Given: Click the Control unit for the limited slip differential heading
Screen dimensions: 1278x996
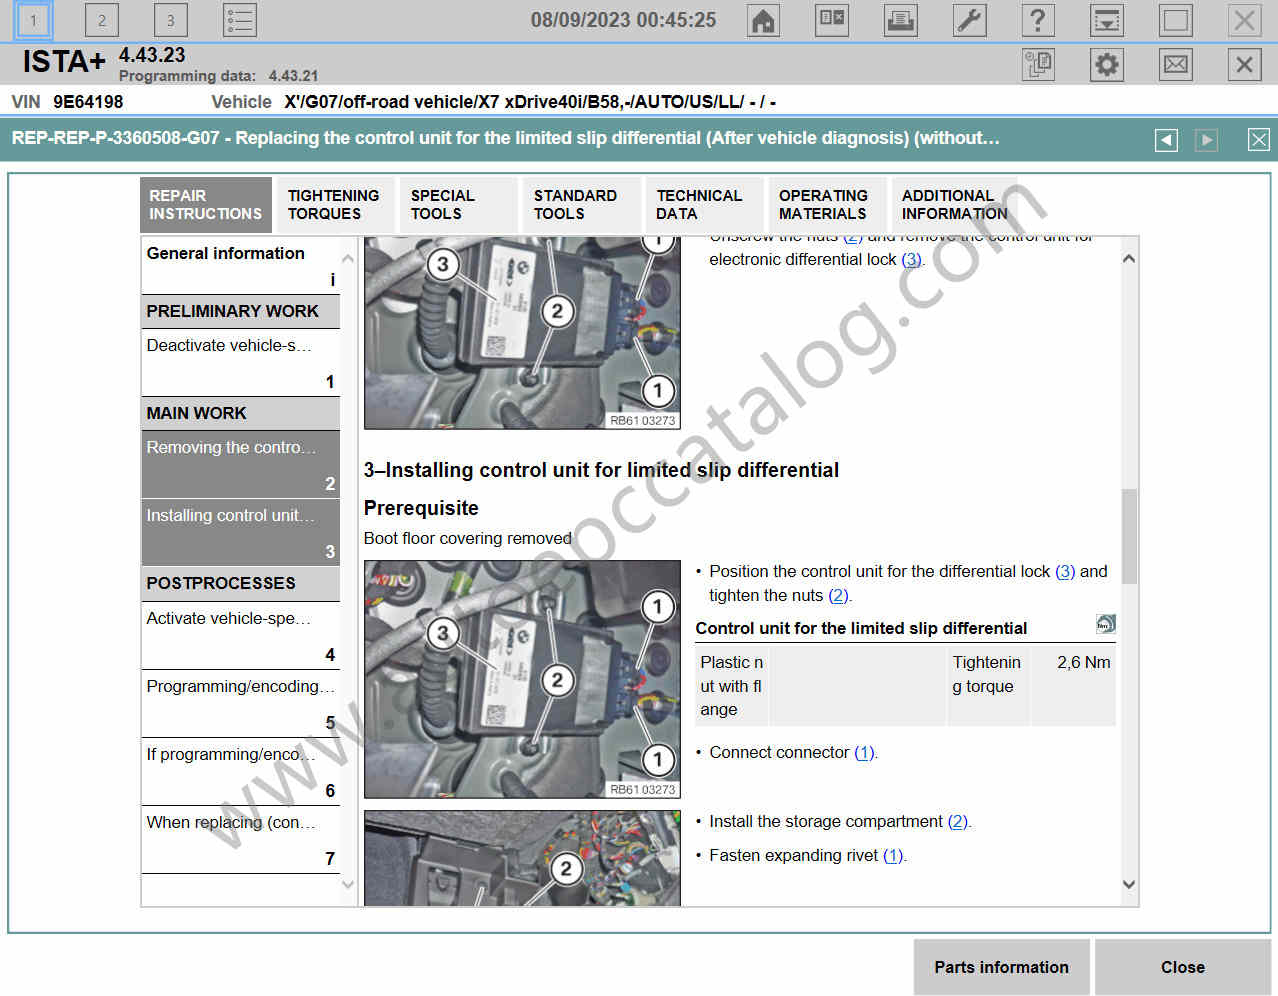Looking at the screenshot, I should [x=861, y=628].
